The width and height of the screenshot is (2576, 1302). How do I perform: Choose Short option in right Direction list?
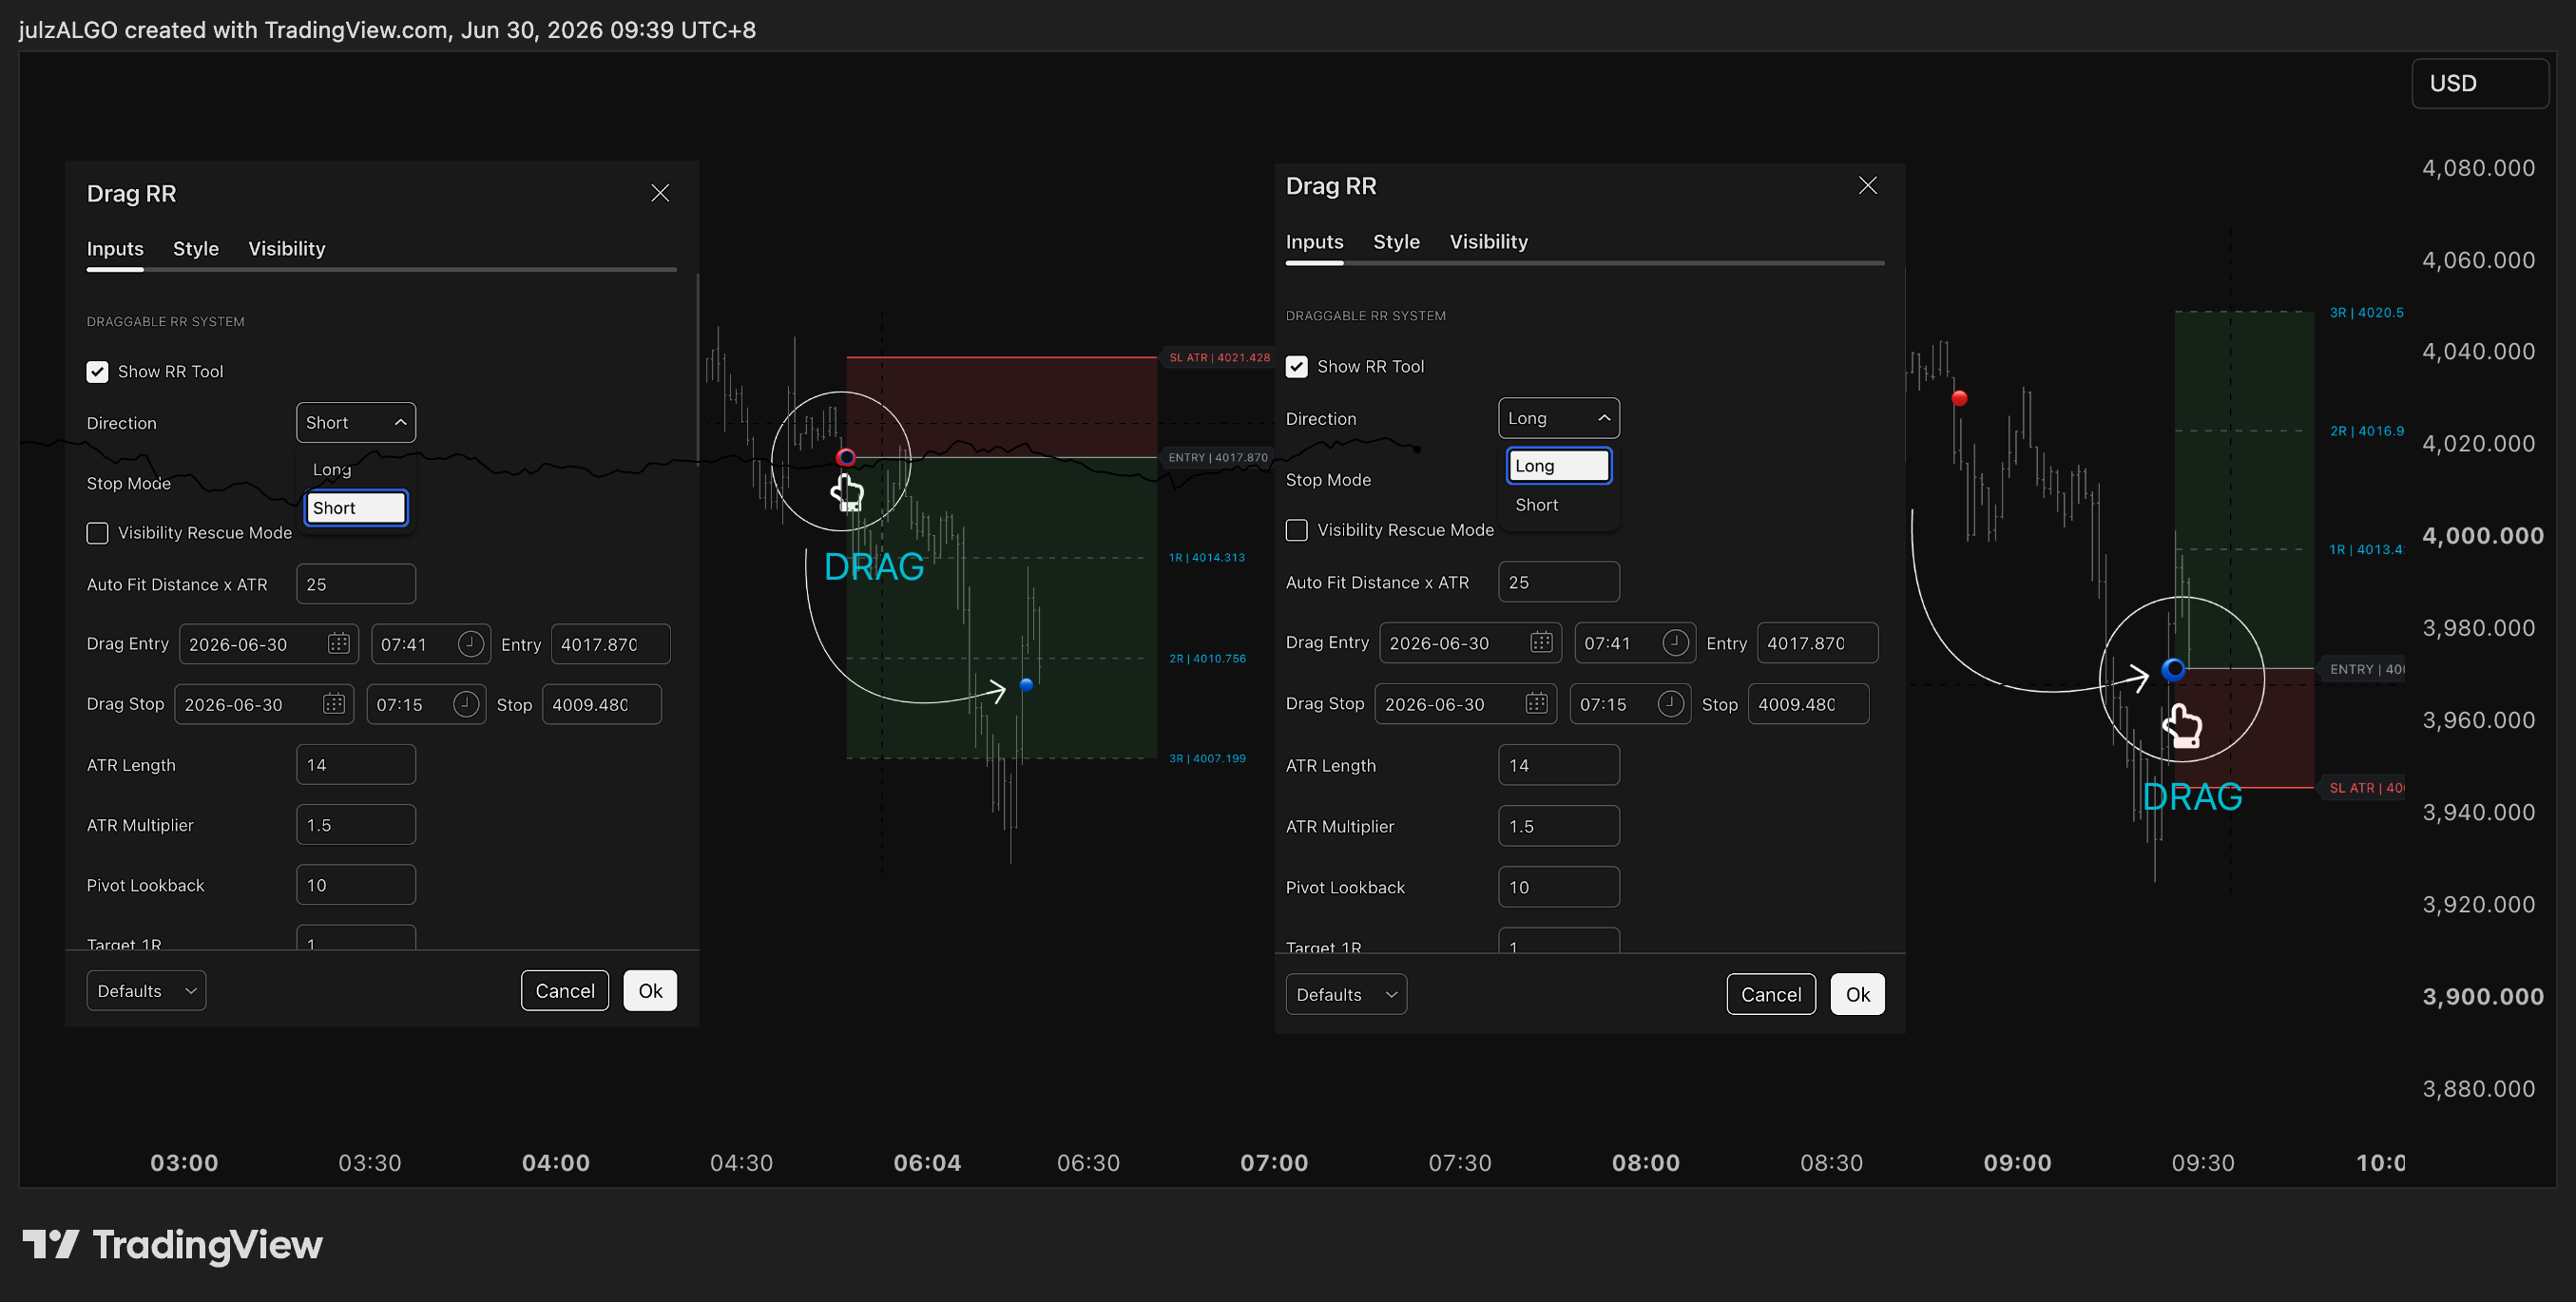1558,505
